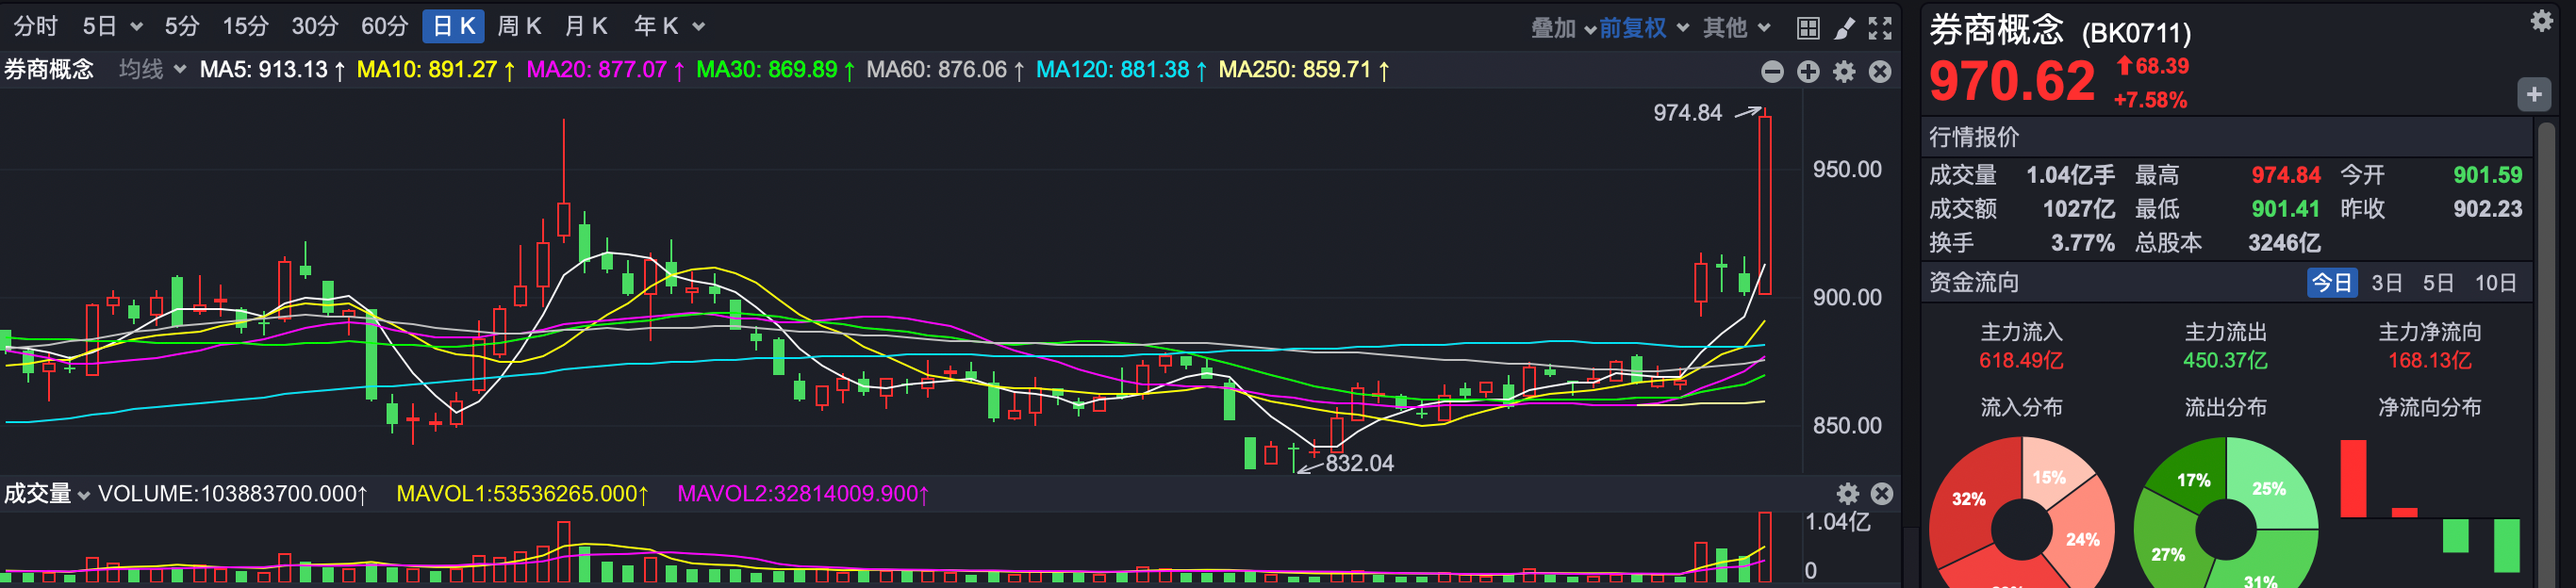Screen dimensions: 2576x588
Task: Click the +7.58% change percentage
Action: click(x=2150, y=100)
